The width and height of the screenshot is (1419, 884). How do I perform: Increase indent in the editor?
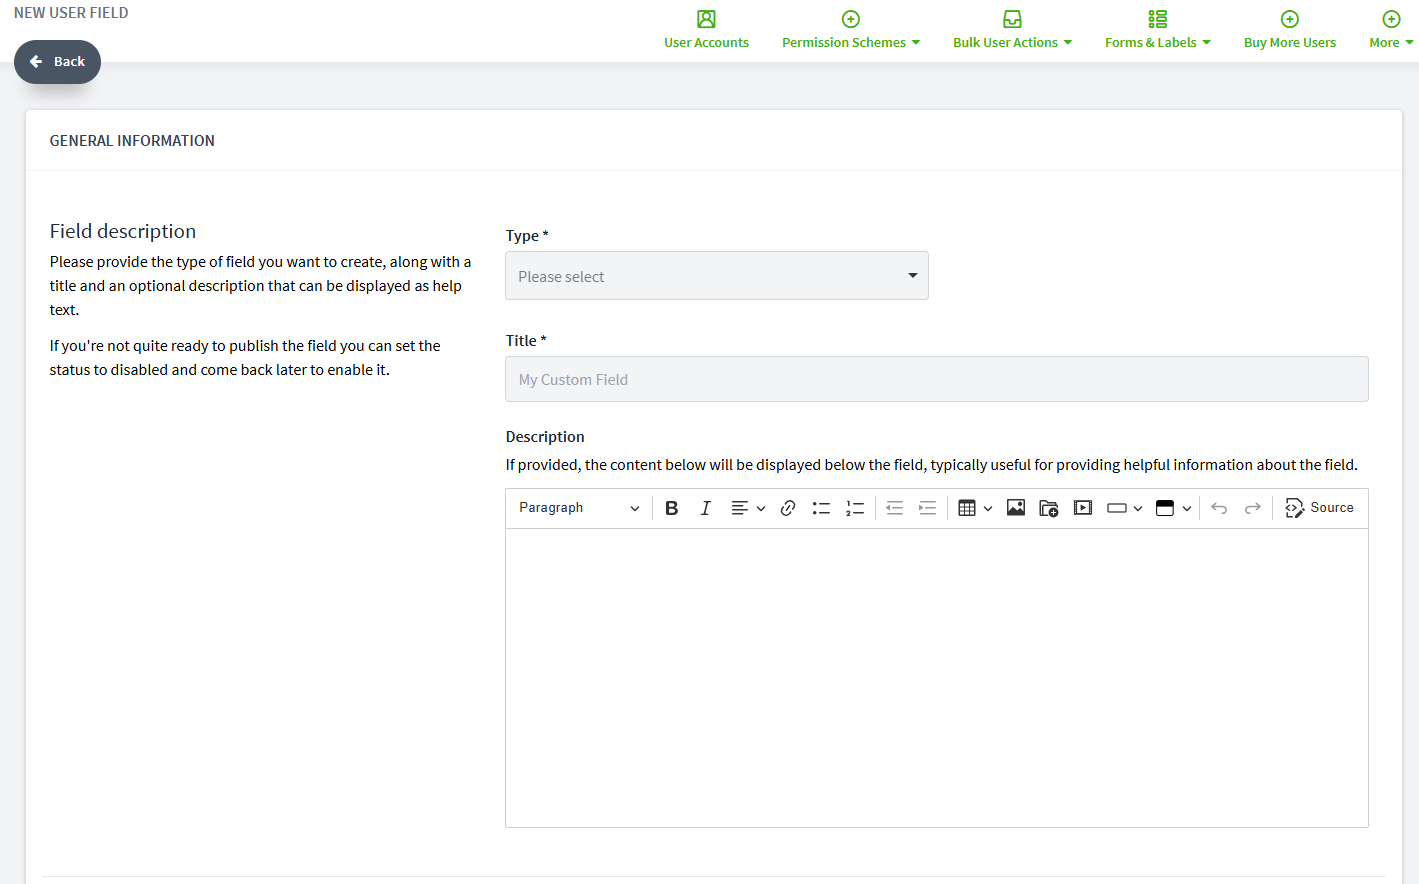pyautogui.click(x=928, y=508)
